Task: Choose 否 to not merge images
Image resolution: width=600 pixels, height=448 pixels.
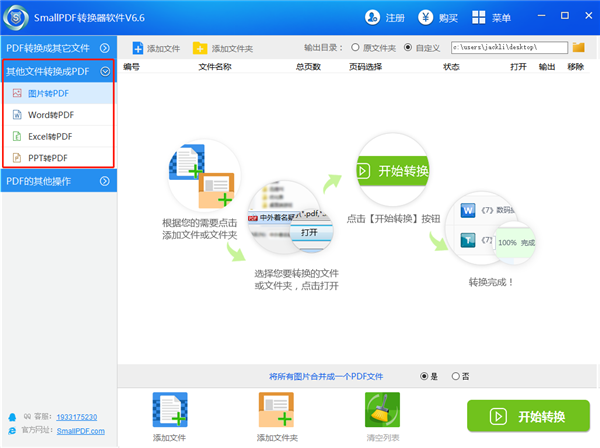Action: pyautogui.click(x=455, y=376)
